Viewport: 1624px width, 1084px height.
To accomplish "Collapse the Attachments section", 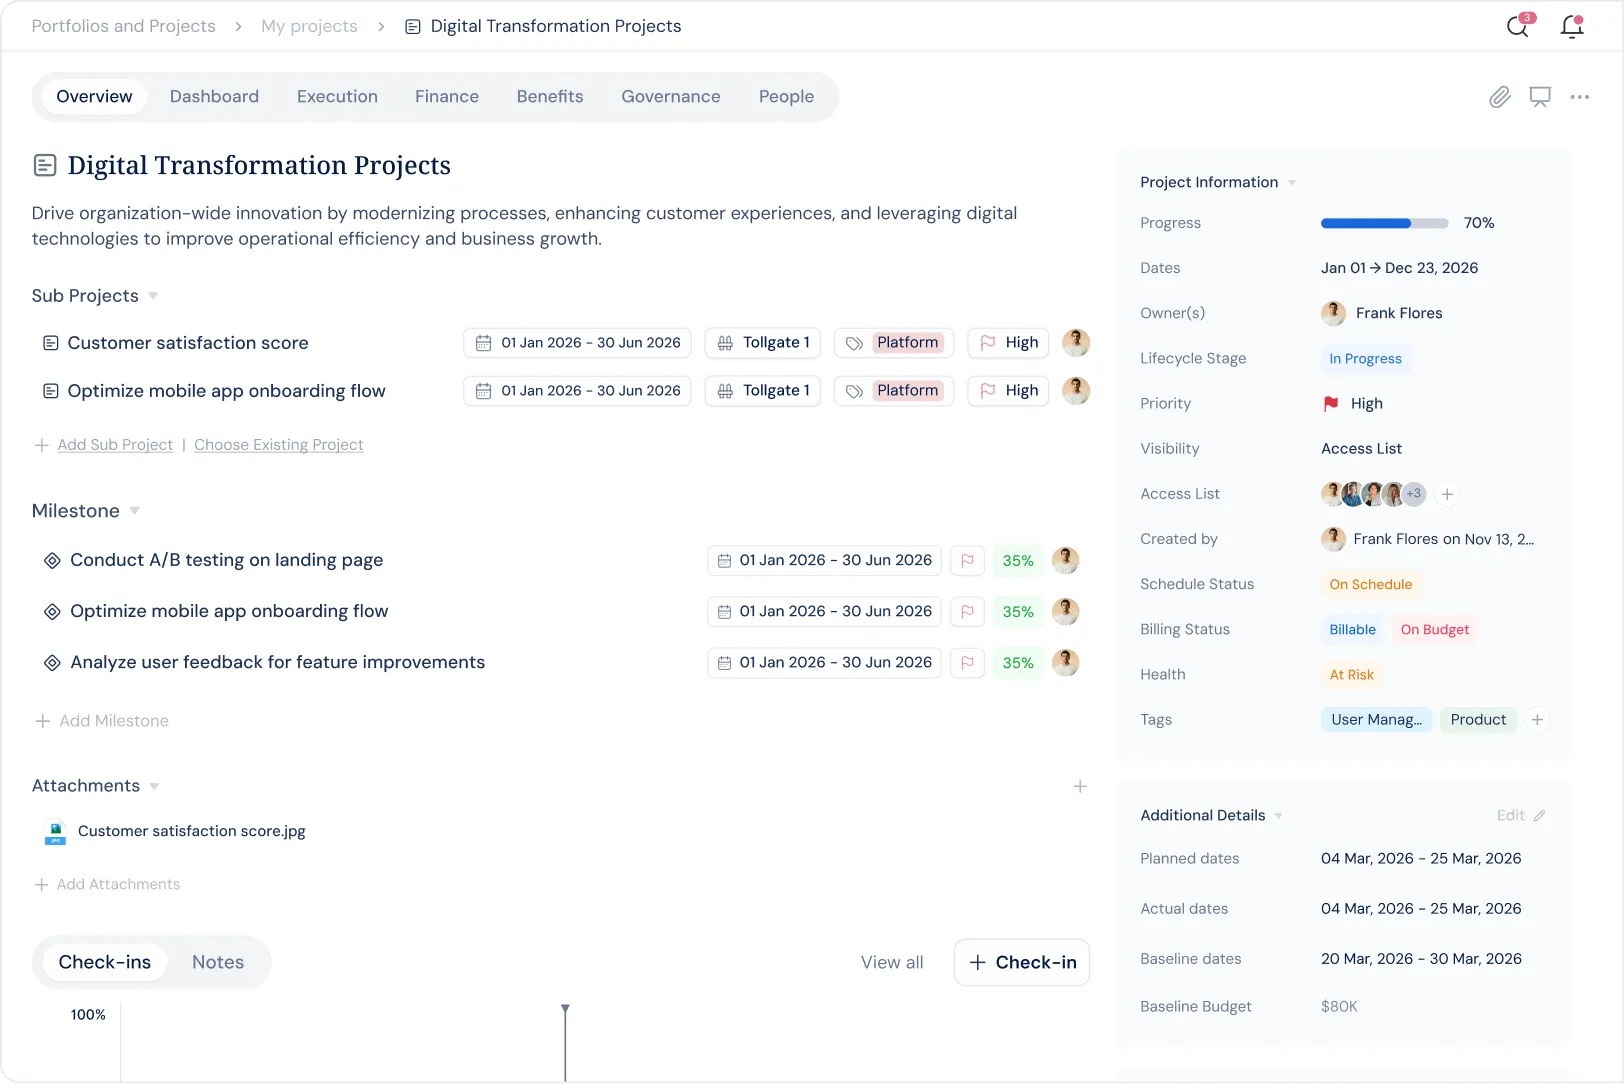I will tap(154, 786).
